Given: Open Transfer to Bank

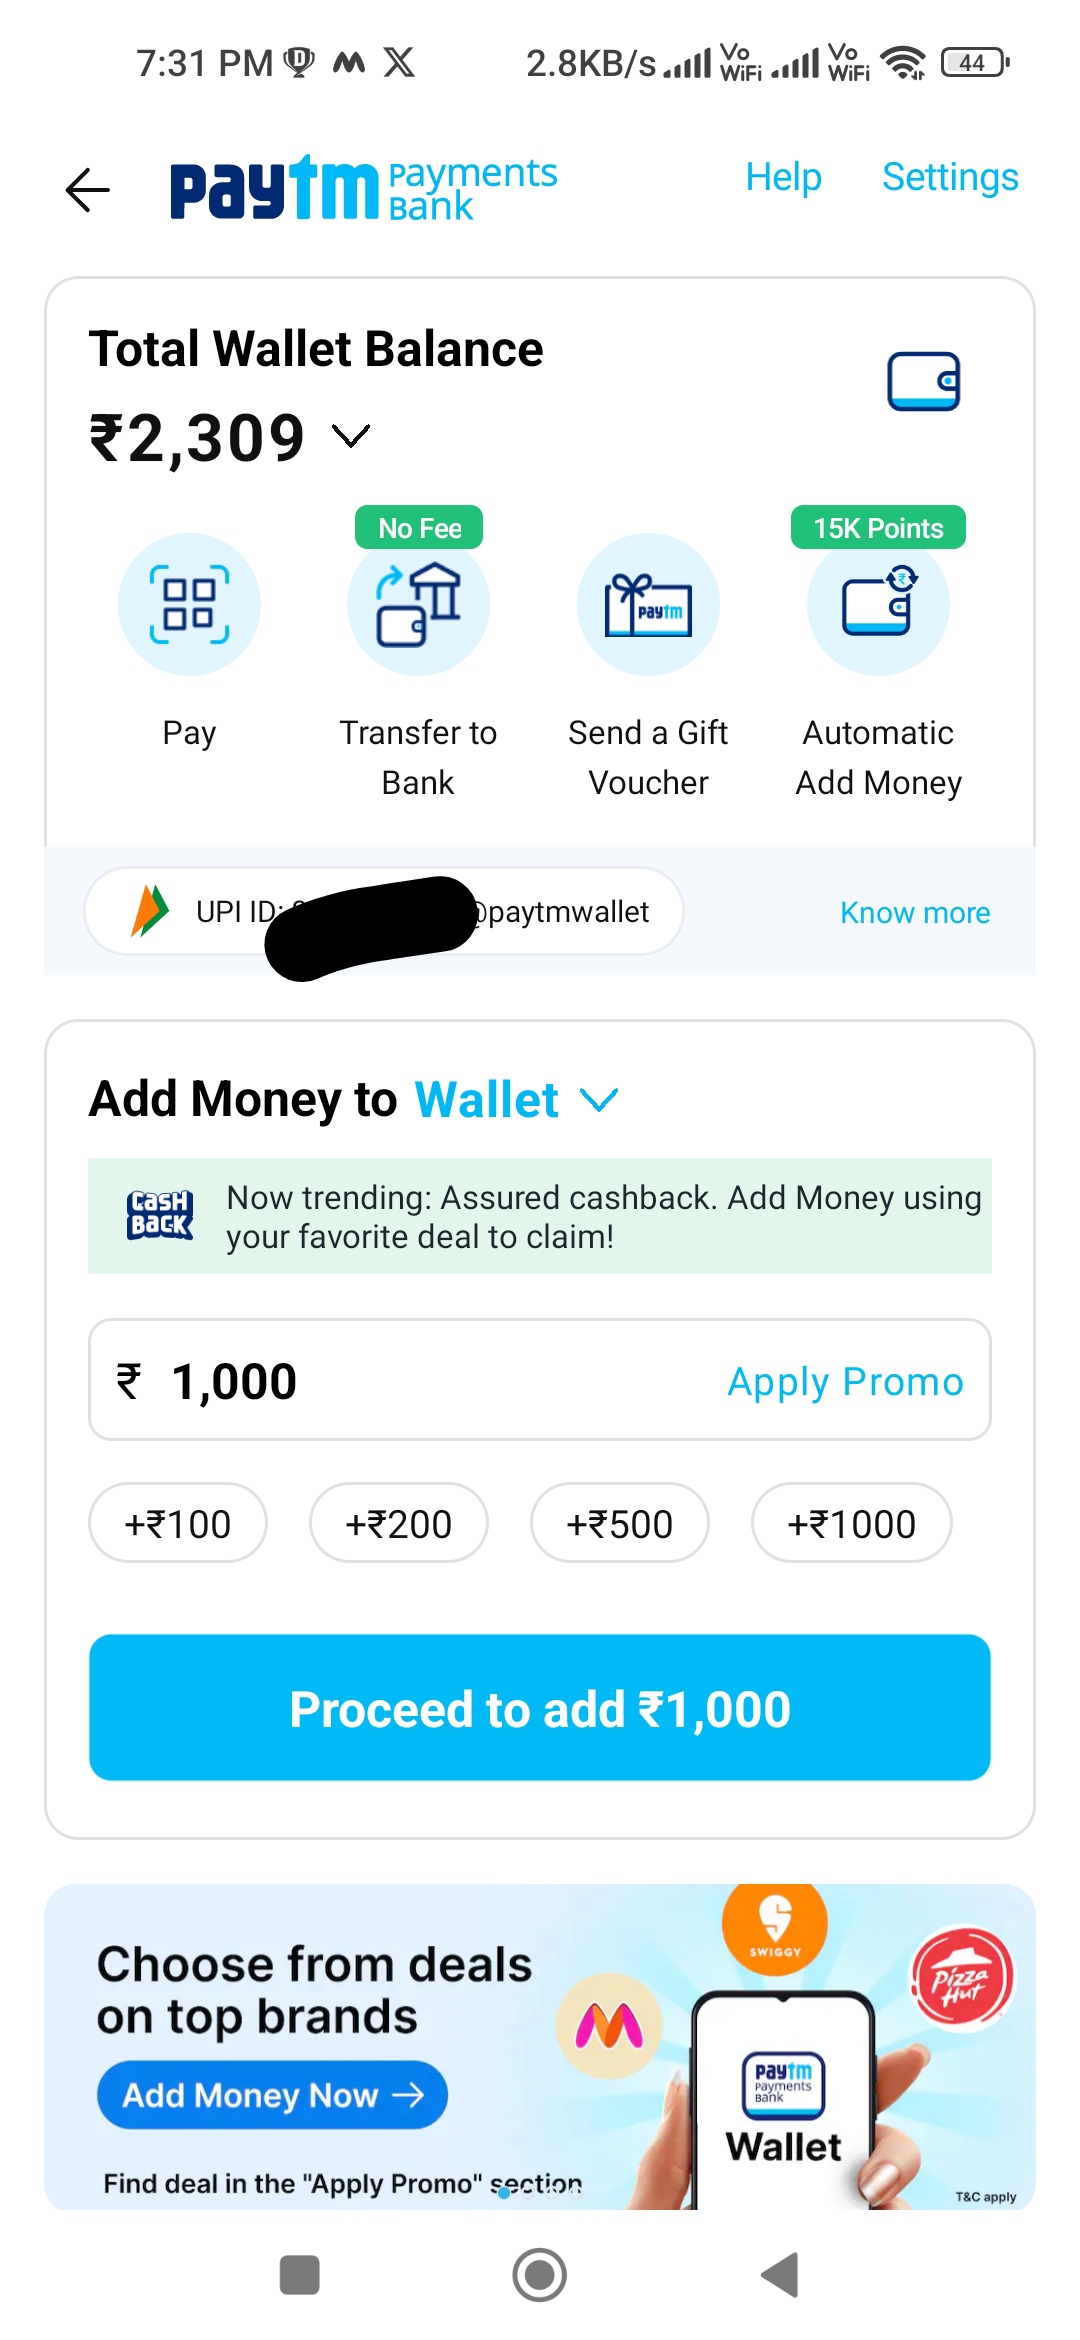Looking at the screenshot, I should point(418,603).
